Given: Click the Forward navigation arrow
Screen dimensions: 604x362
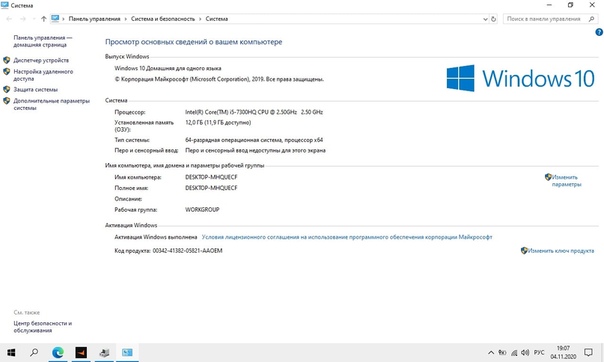Looking at the screenshot, I should 23,19.
